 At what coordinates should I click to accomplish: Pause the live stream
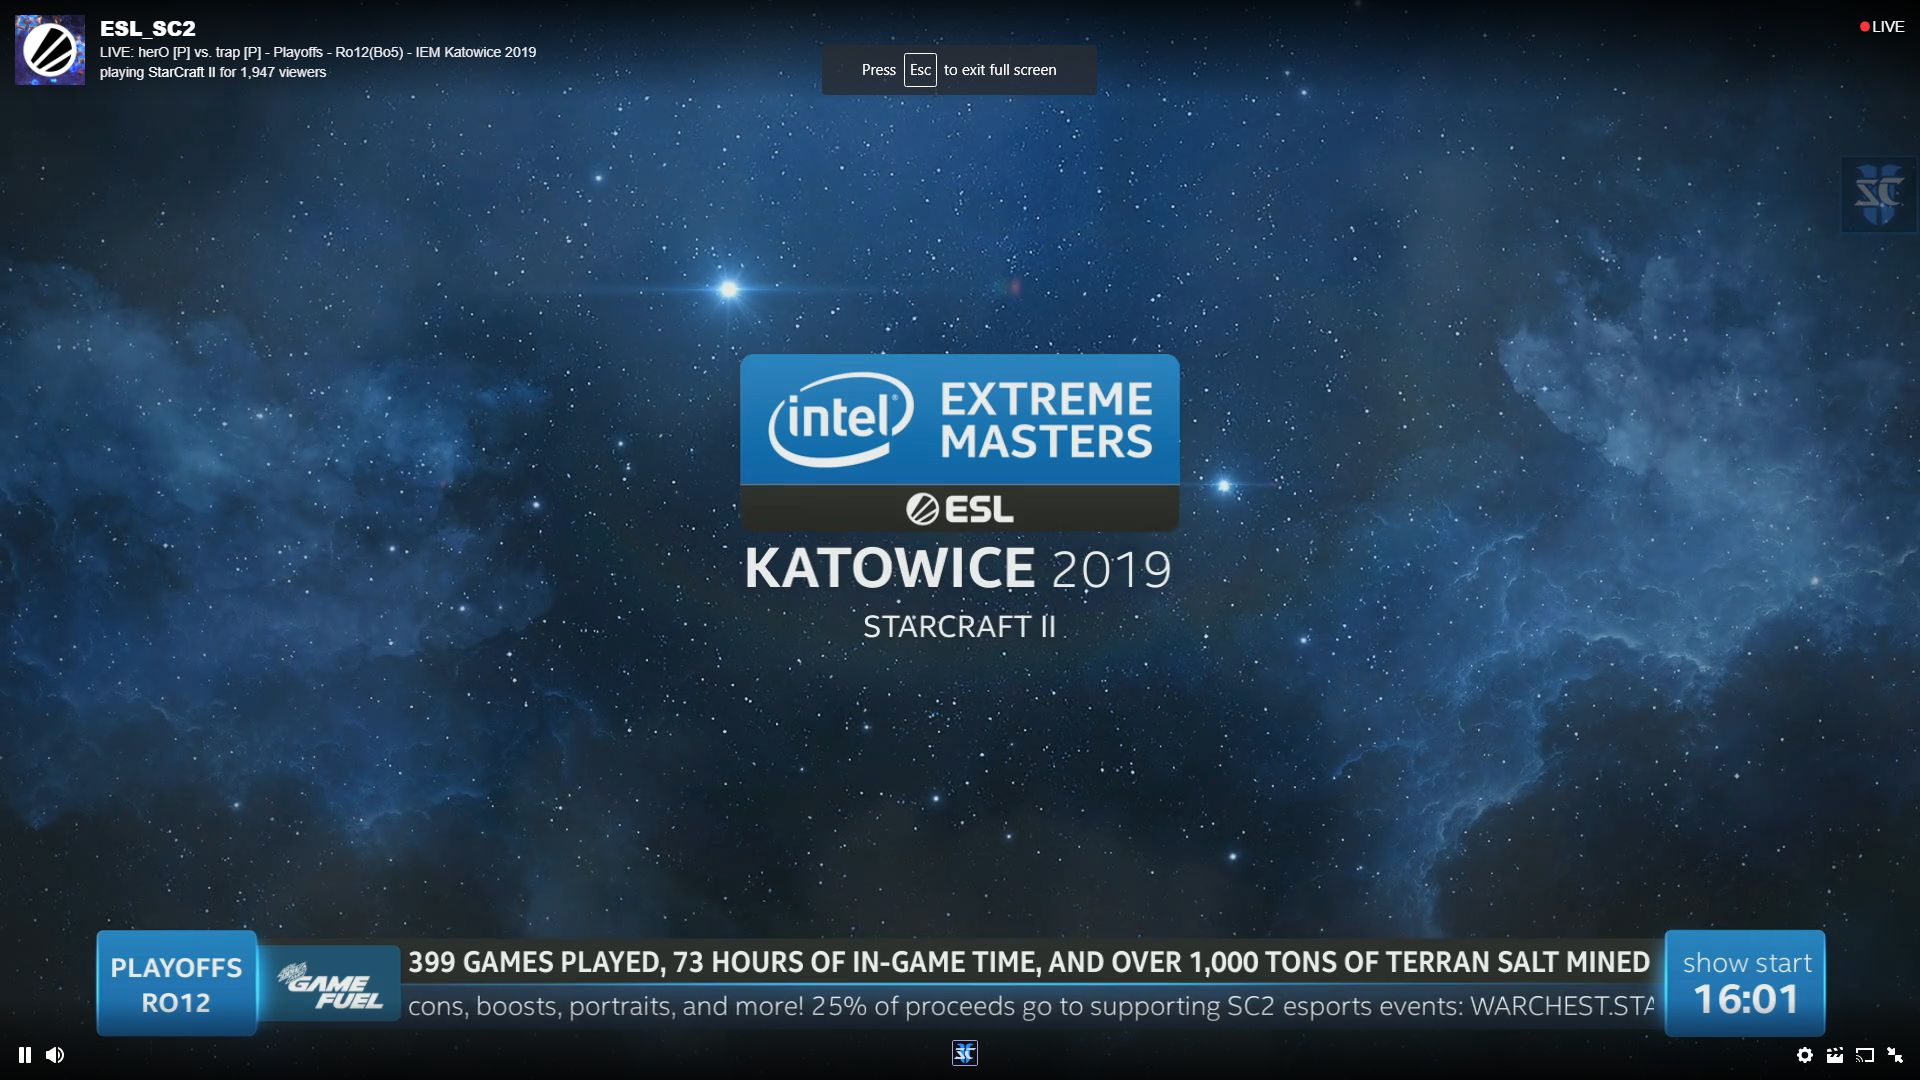coord(25,1055)
